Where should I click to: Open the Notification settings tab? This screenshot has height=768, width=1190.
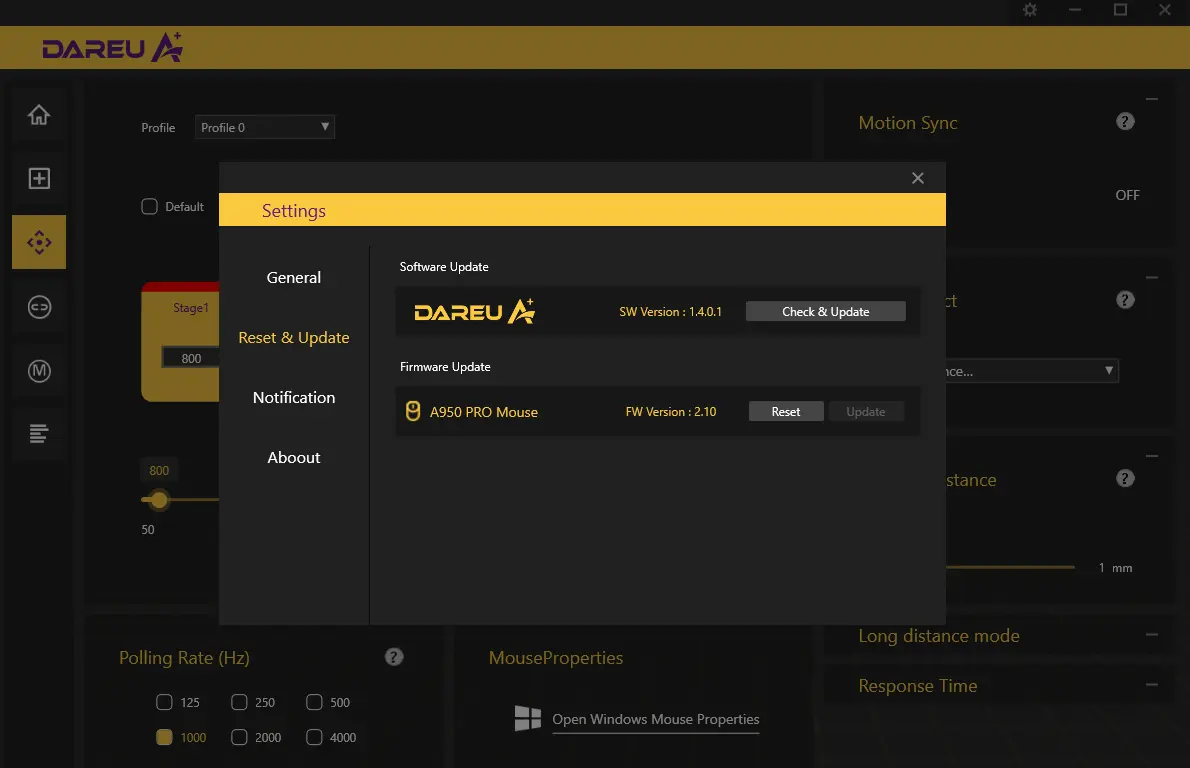(294, 398)
